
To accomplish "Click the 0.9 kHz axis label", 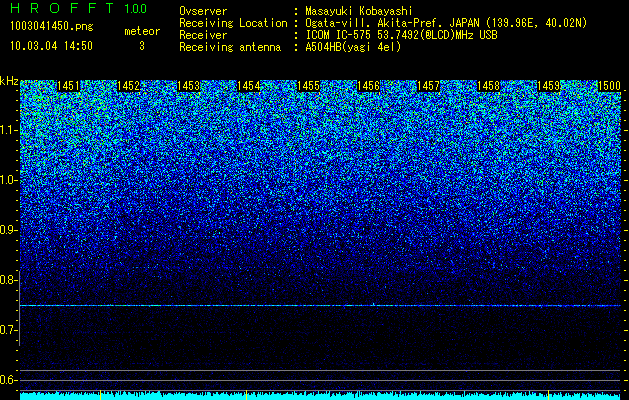I will [x=8, y=230].
